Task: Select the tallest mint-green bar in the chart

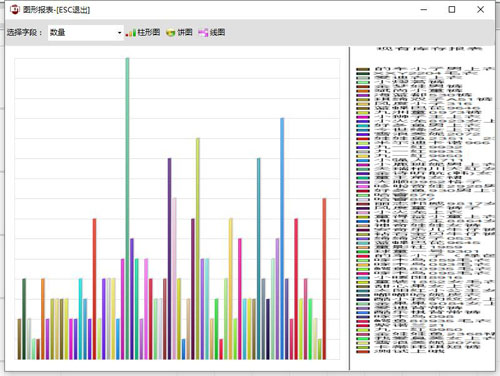Action: (127, 208)
